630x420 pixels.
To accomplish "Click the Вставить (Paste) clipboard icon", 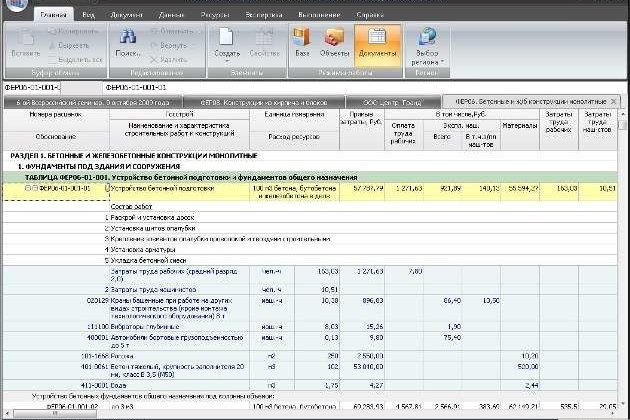I will click(x=25, y=37).
